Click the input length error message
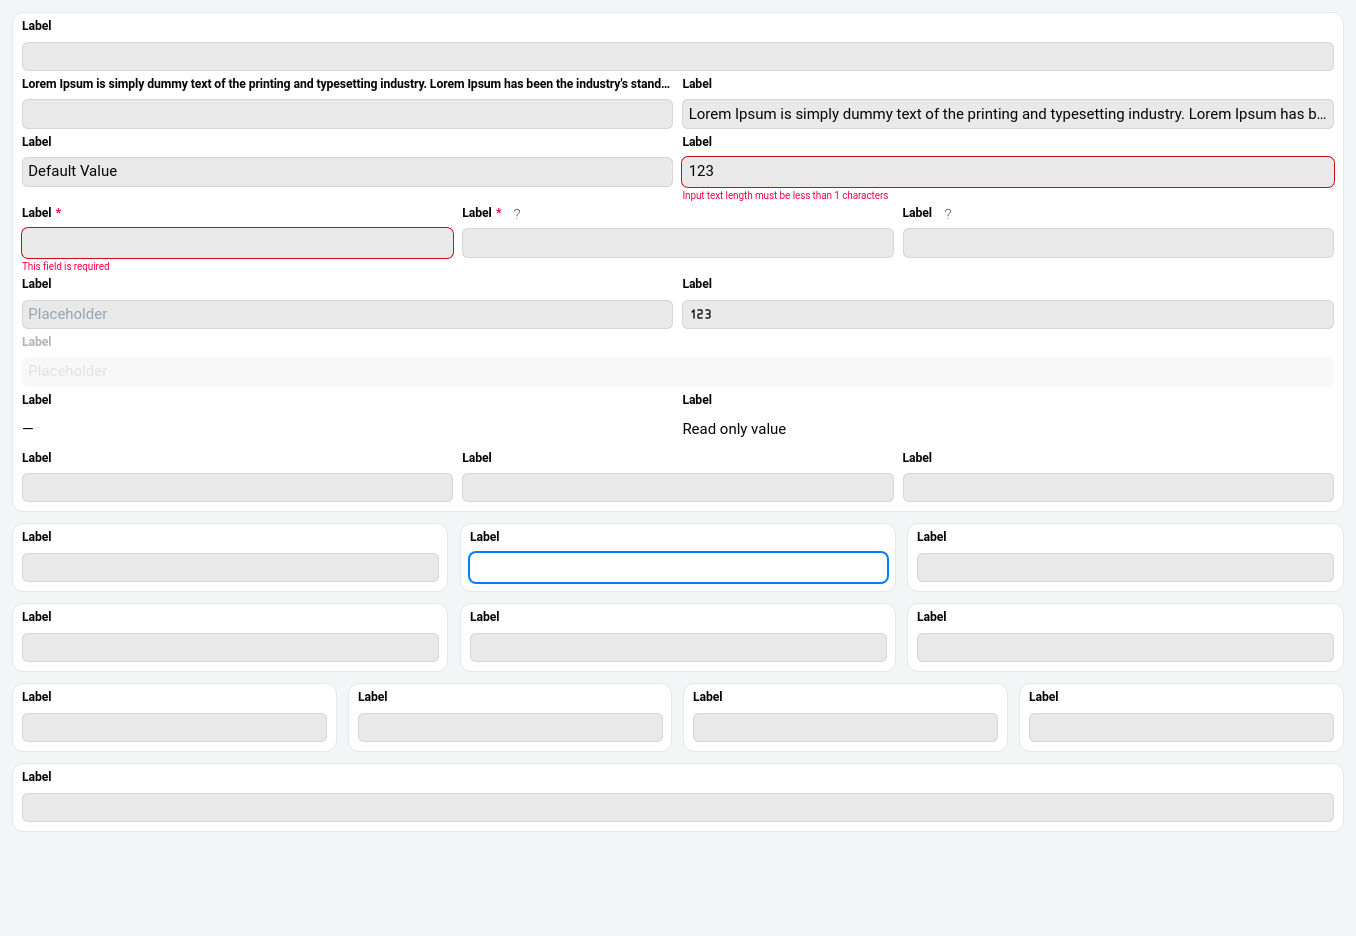This screenshot has height=936, width=1356. coord(785,196)
